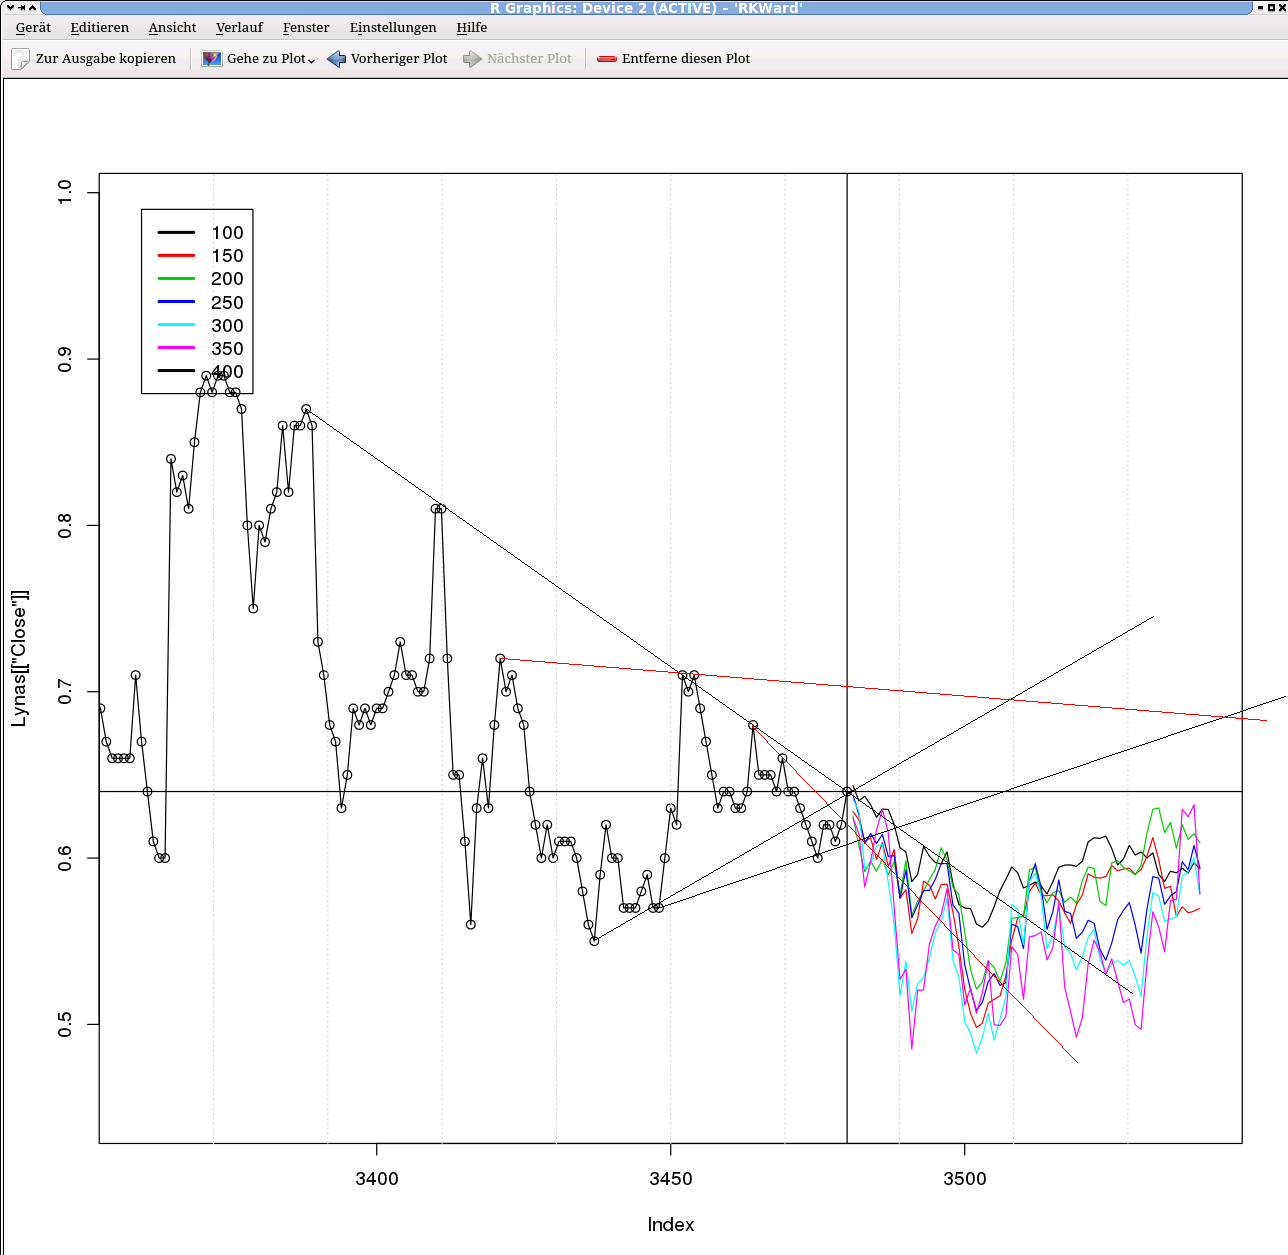Image resolution: width=1288 pixels, height=1255 pixels.
Task: Open the Verlauf menu
Action: (x=239, y=28)
